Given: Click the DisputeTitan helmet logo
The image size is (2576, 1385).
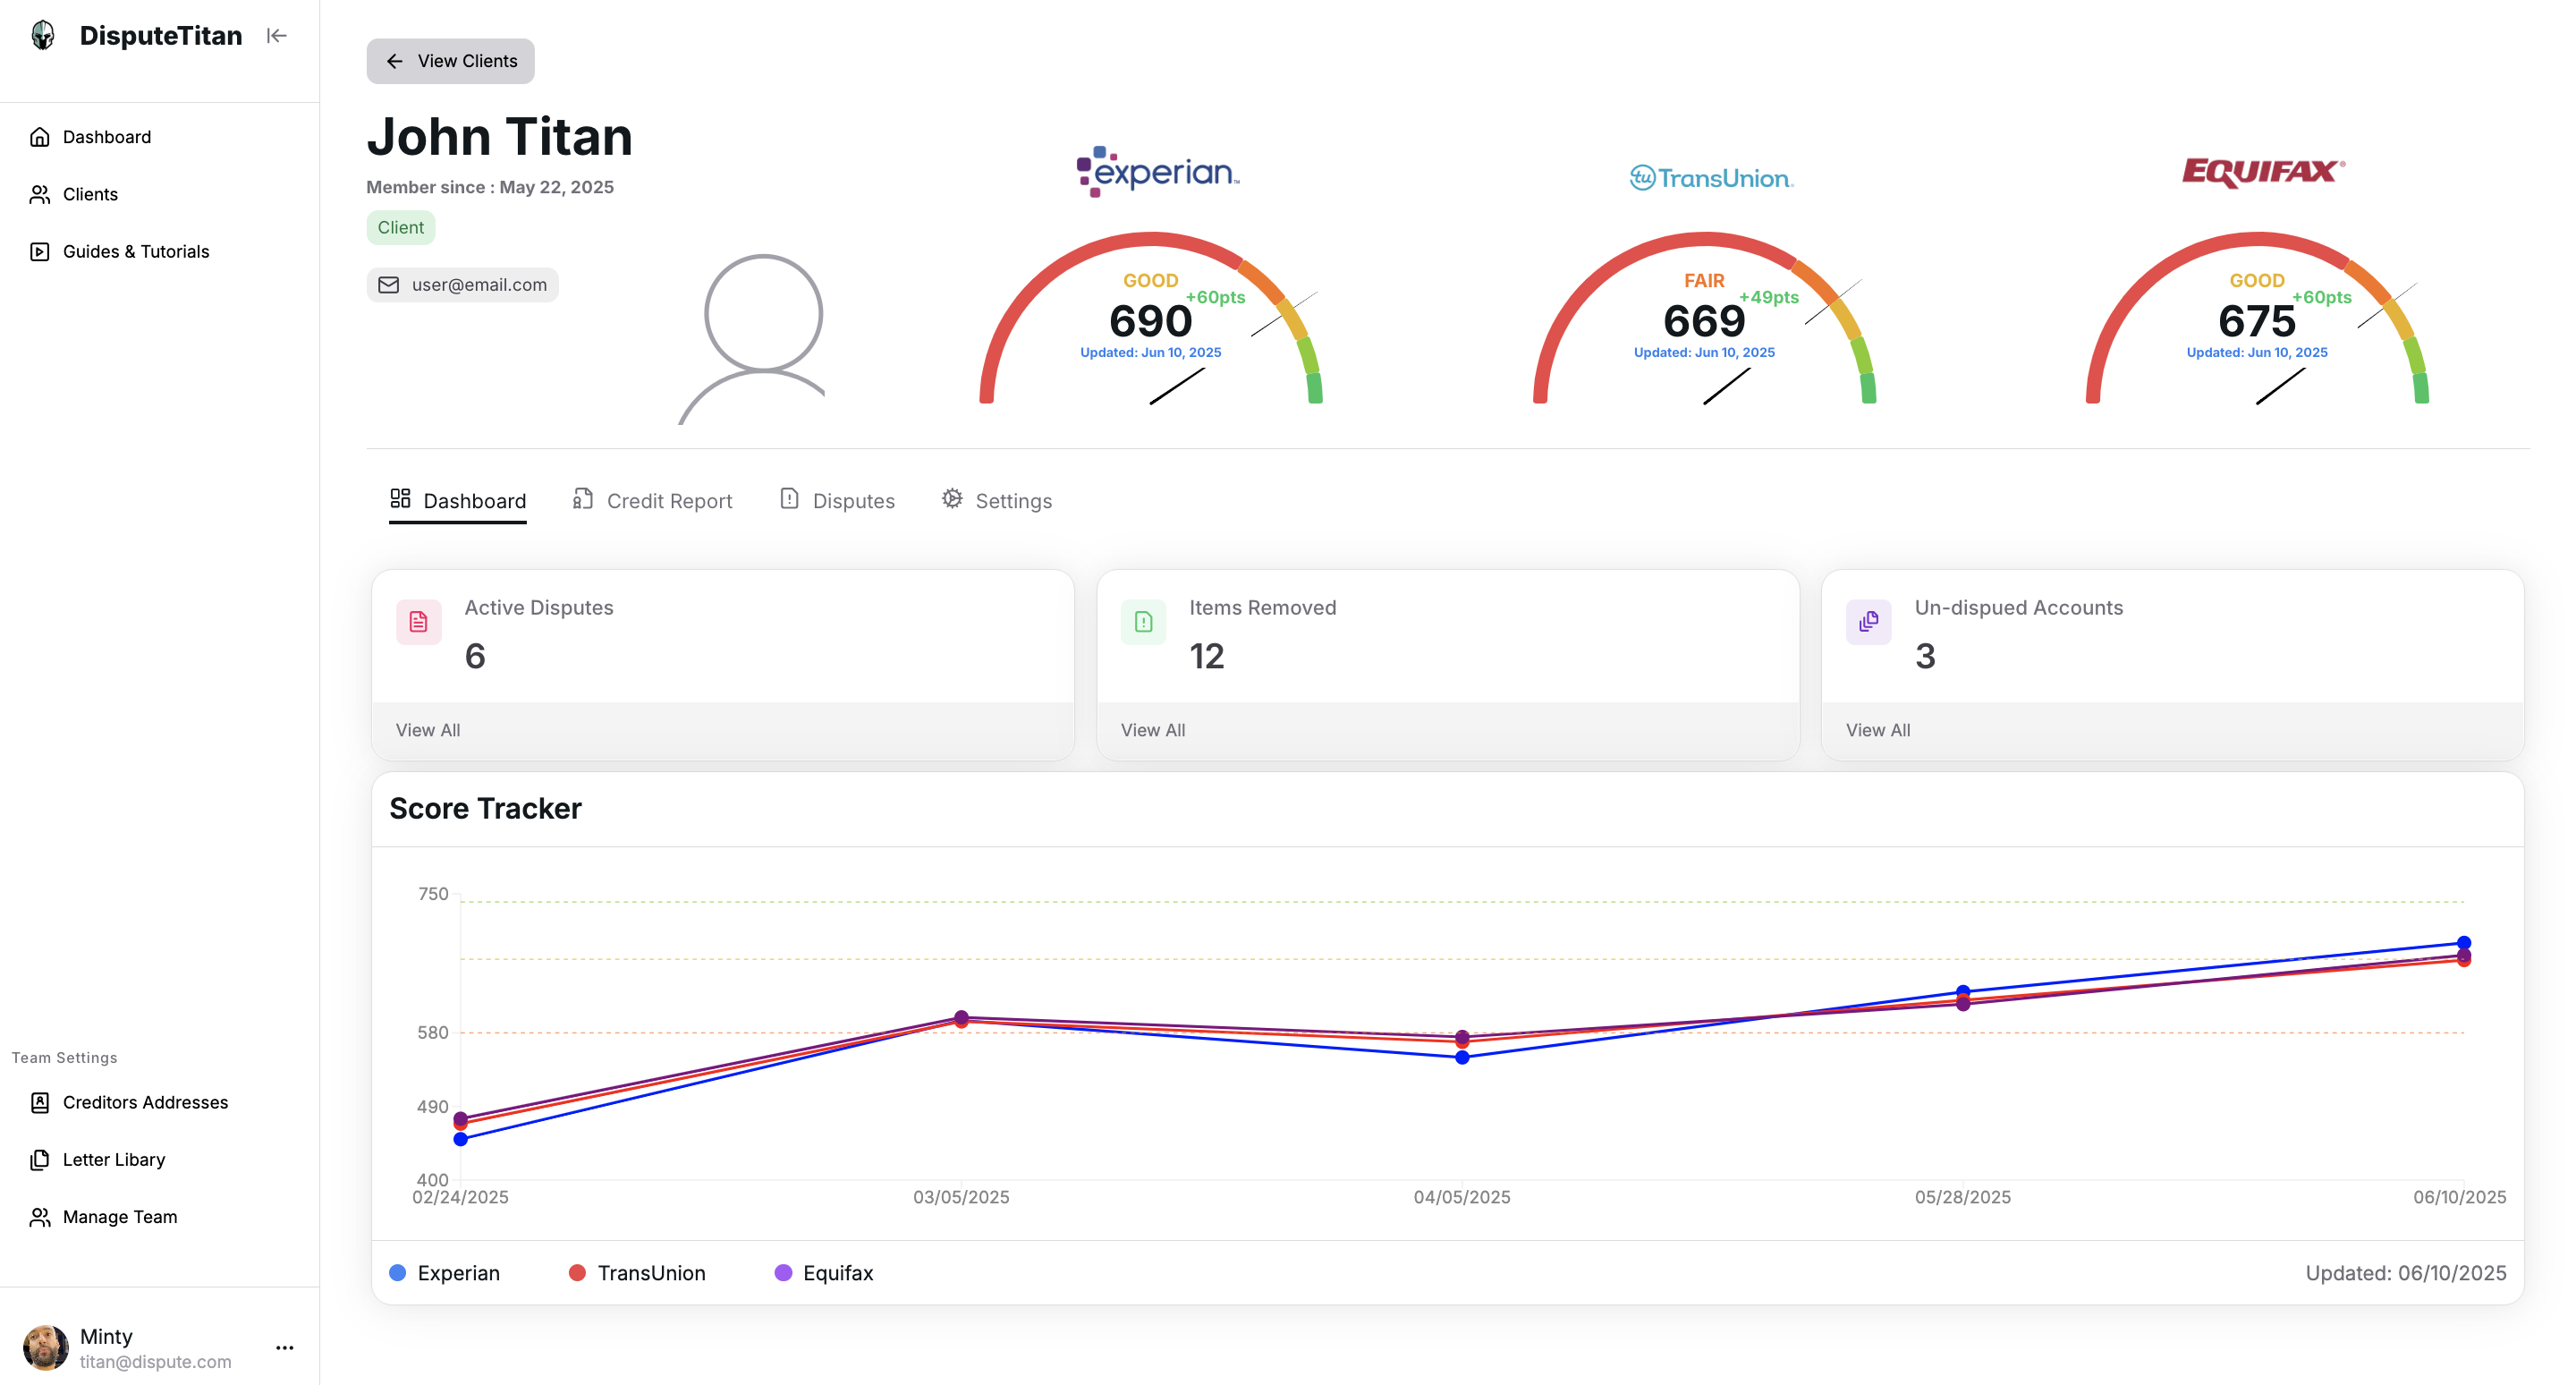Looking at the screenshot, I should point(43,36).
